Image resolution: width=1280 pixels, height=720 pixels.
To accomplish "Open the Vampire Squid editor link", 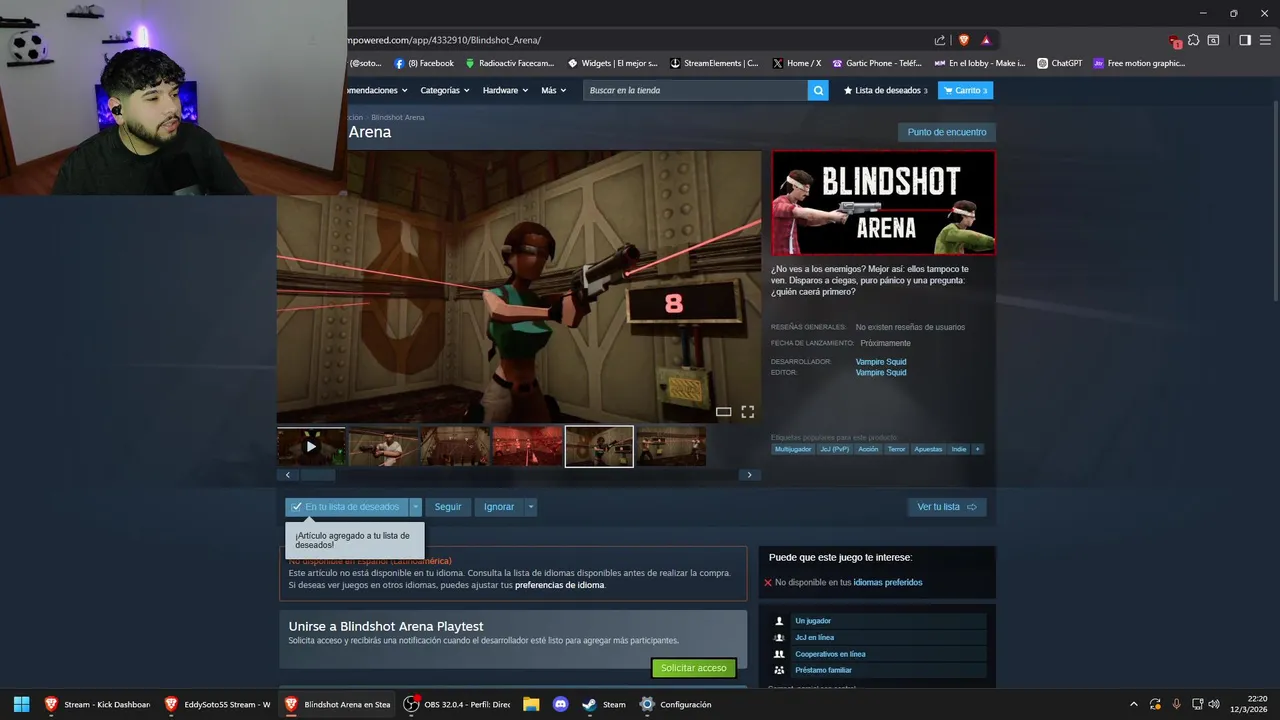I will tap(881, 372).
